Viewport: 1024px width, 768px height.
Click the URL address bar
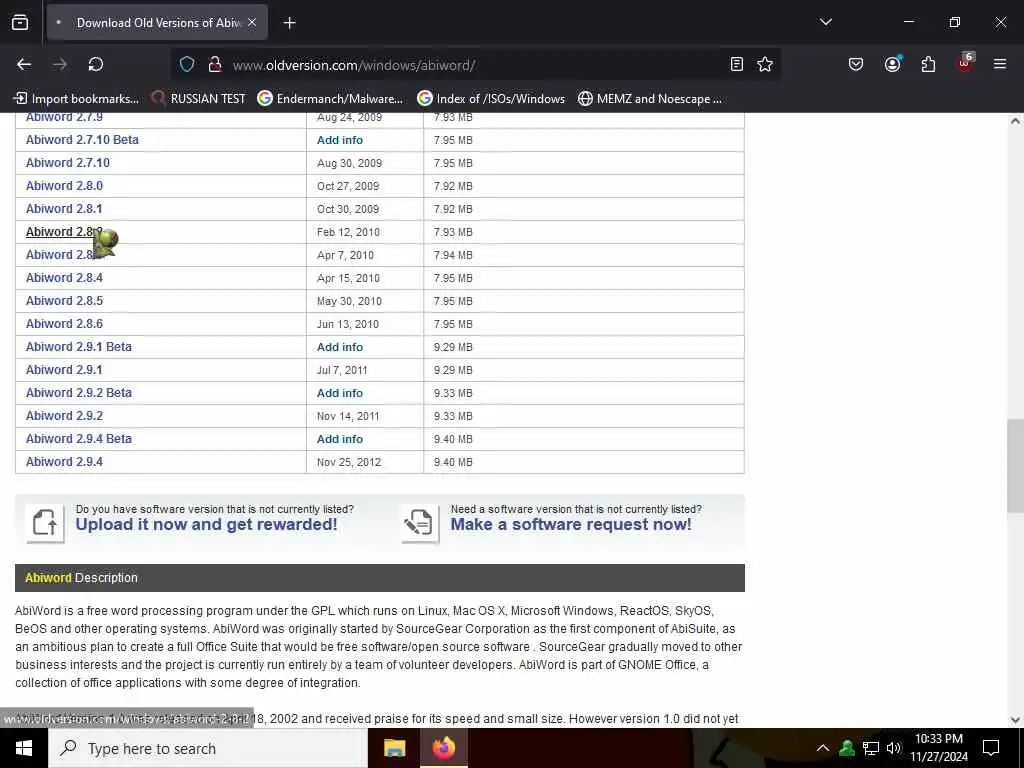point(477,65)
